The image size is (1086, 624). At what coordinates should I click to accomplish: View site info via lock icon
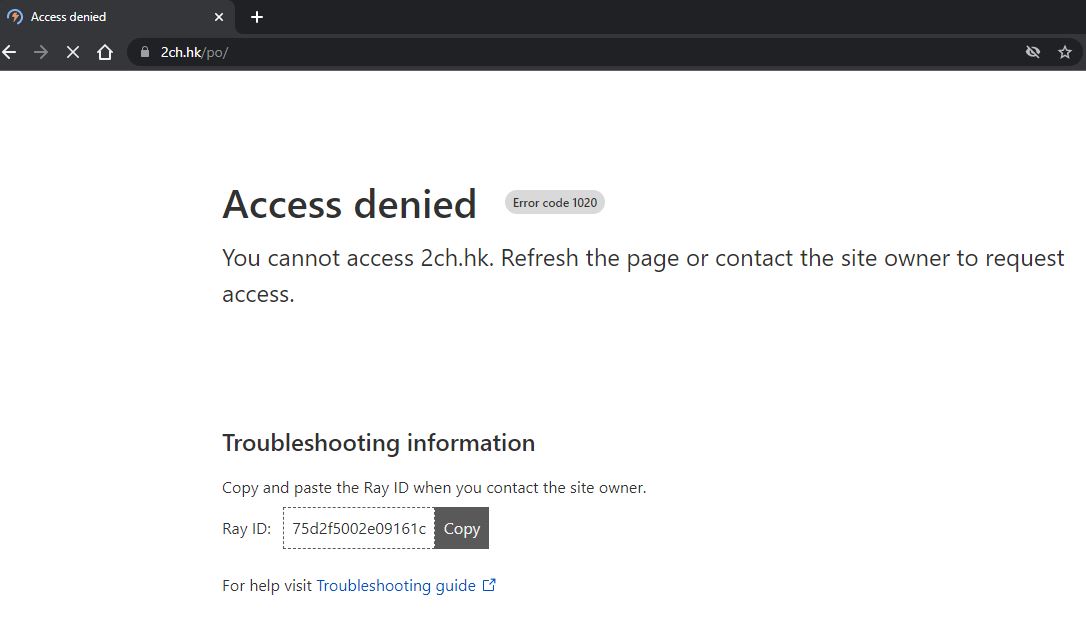145,52
